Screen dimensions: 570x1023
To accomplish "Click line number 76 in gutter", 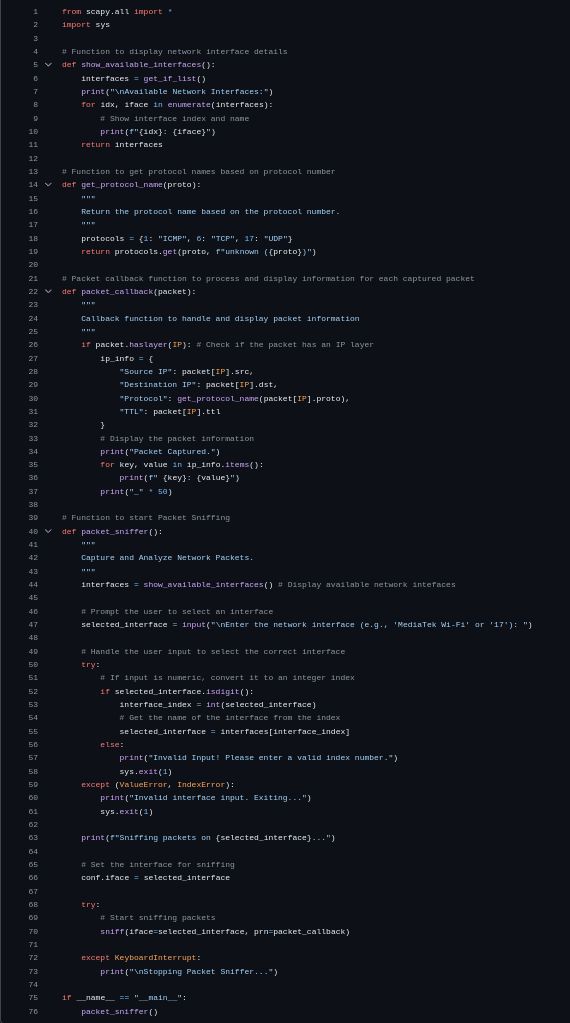I will click(x=33, y=1011).
